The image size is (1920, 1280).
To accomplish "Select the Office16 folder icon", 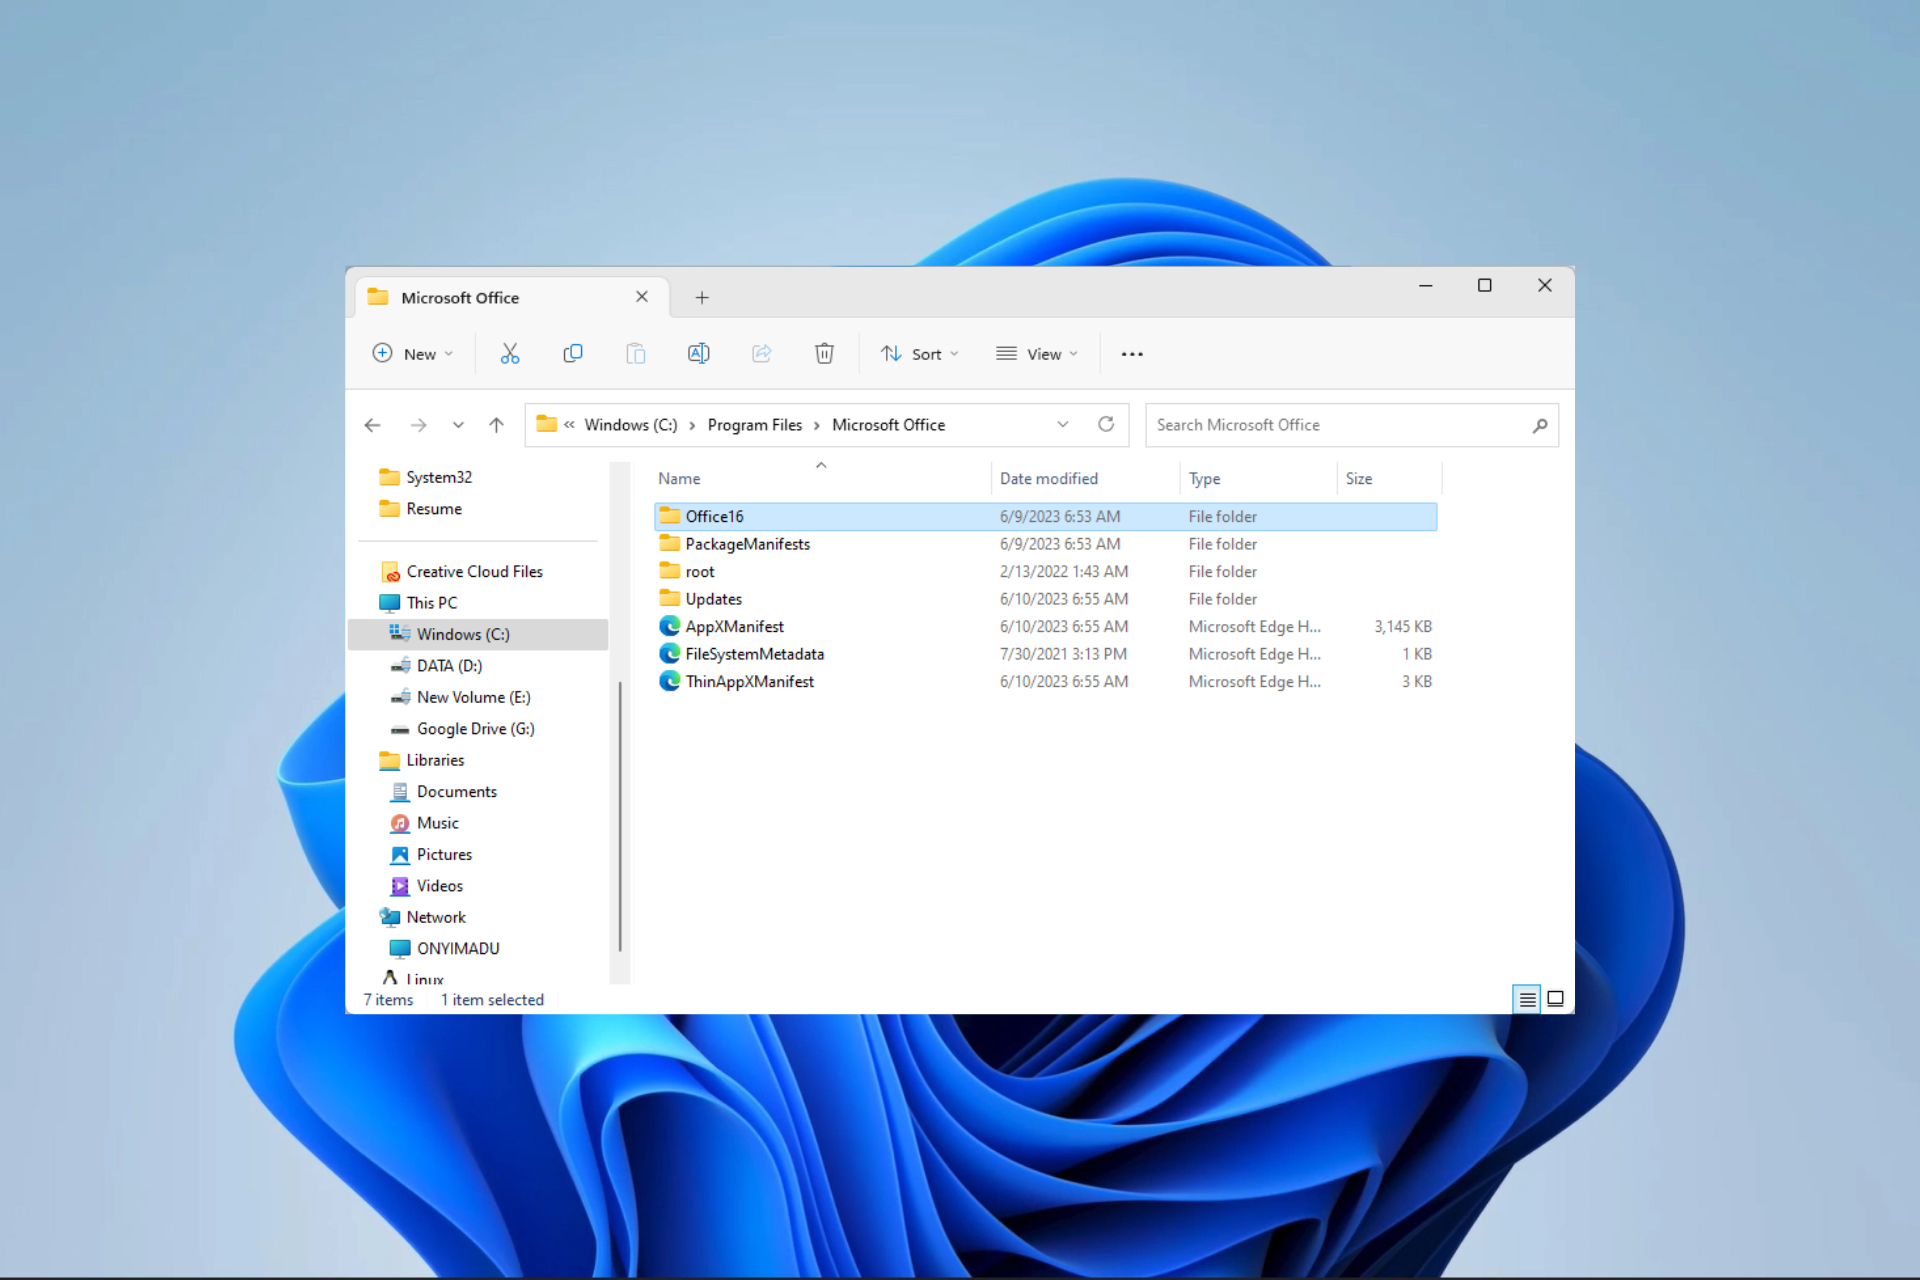I will point(669,516).
